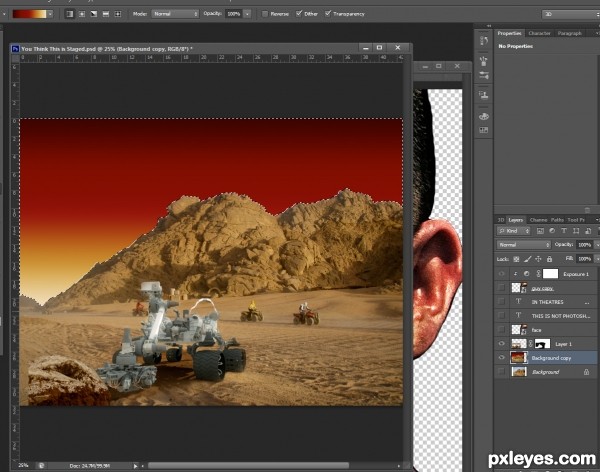Screen dimensions: 600x472
Task: Select the Background layer name
Action: (x=545, y=372)
